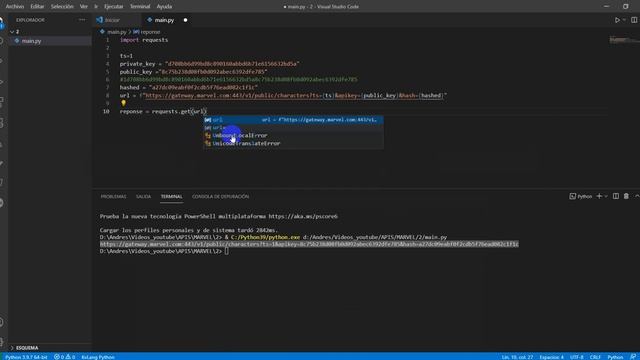The width and height of the screenshot is (640, 360).
Task: Click the private_key string on line 4
Action: pyautogui.click(x=232, y=64)
